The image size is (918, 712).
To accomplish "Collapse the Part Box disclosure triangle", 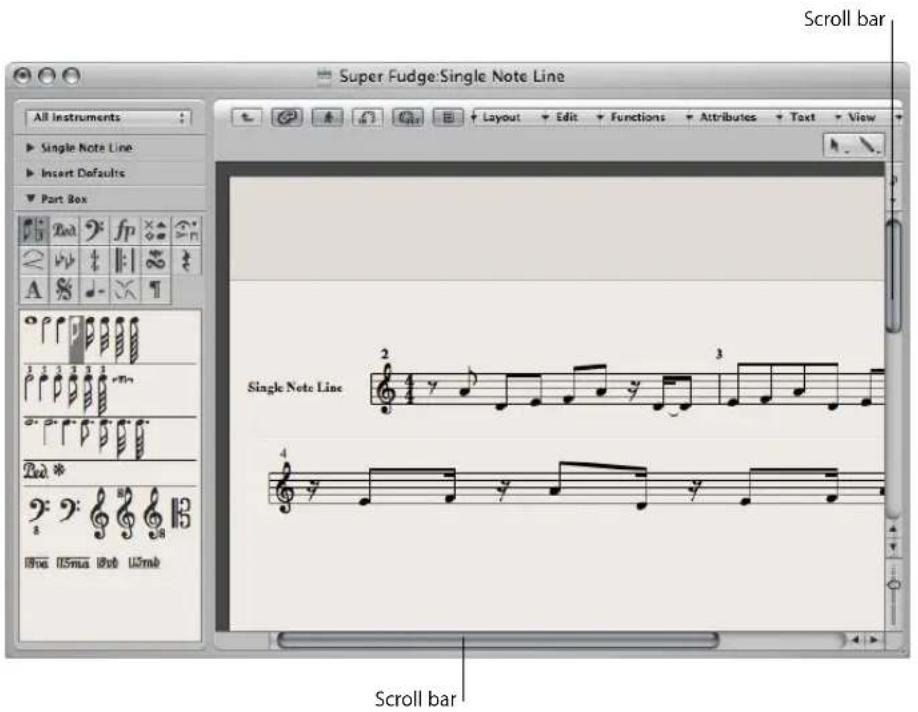I will pyautogui.click(x=30, y=198).
